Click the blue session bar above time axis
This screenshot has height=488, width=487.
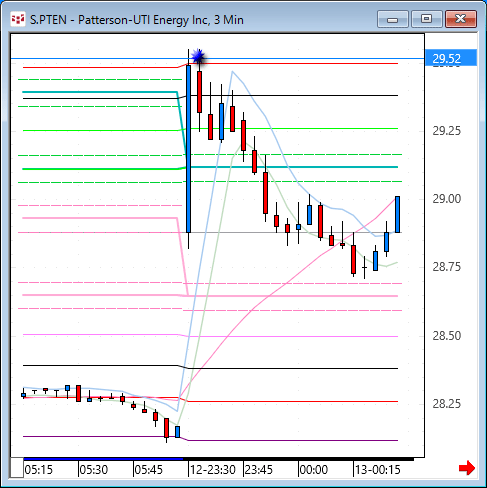pyautogui.click(x=103, y=459)
